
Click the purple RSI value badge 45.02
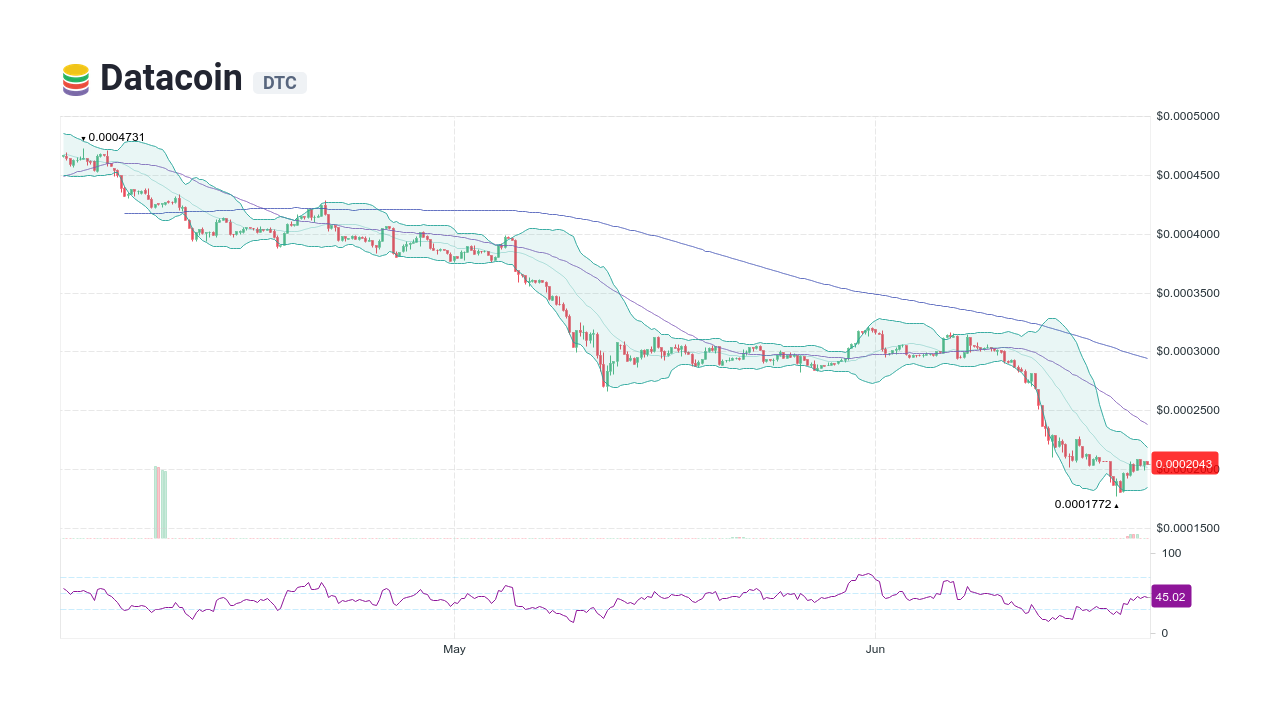click(1170, 596)
